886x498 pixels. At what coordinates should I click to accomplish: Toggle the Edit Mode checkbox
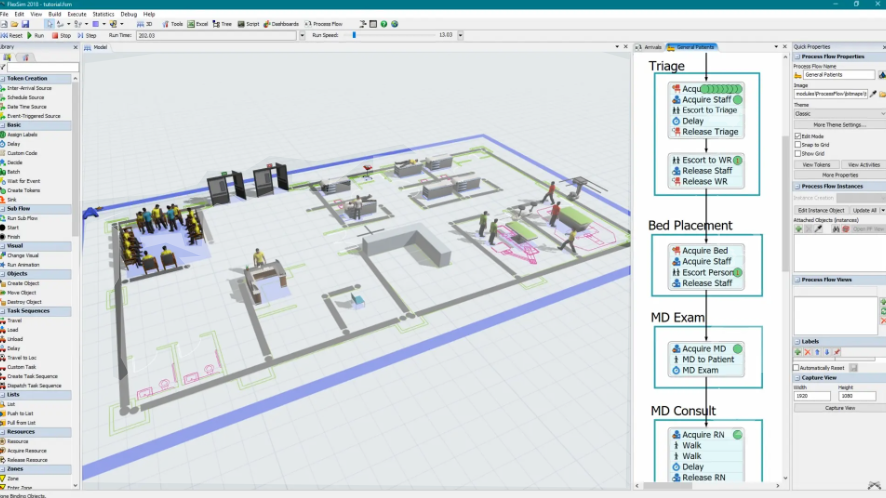tap(798, 136)
